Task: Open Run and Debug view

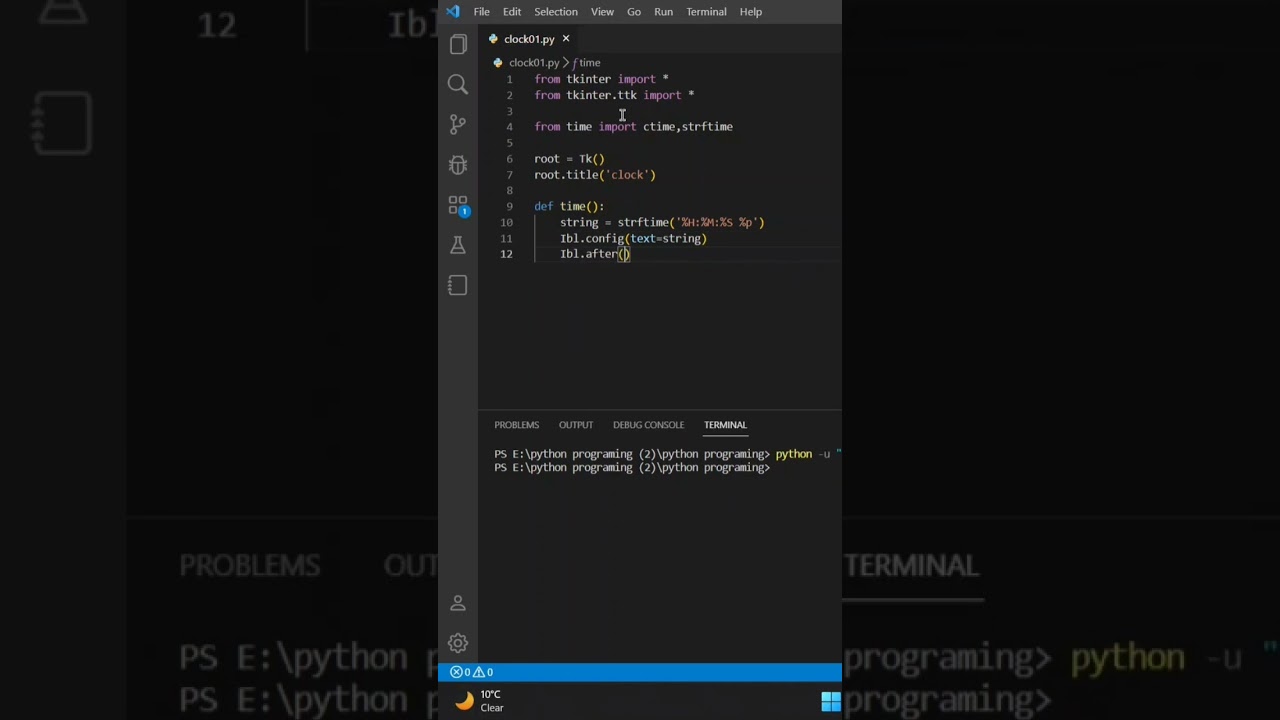Action: click(x=458, y=165)
